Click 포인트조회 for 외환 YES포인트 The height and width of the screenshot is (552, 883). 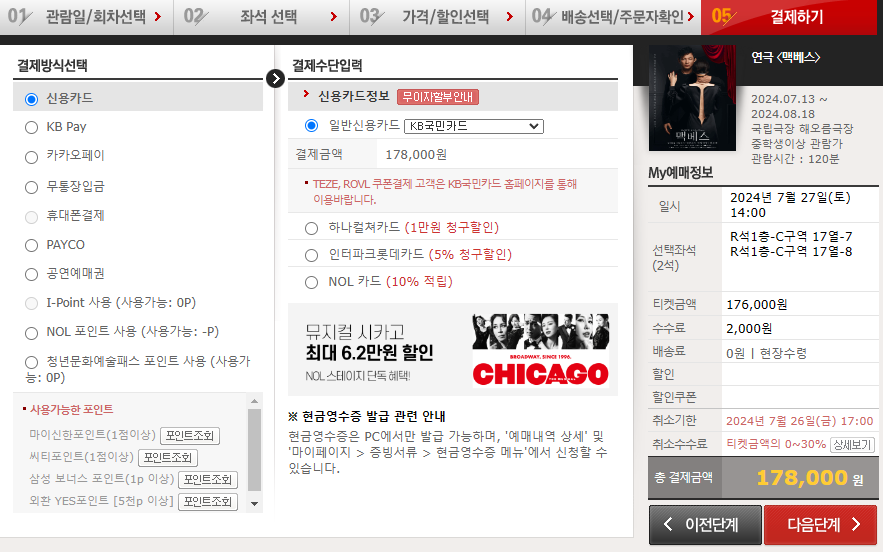[208, 501]
